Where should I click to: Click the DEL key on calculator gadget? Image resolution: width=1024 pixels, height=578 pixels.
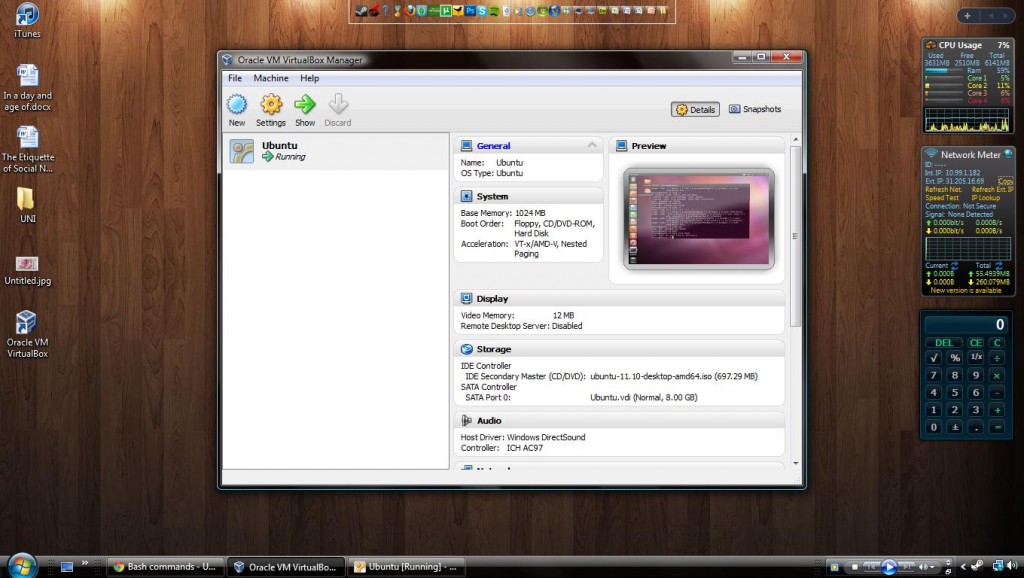click(944, 342)
